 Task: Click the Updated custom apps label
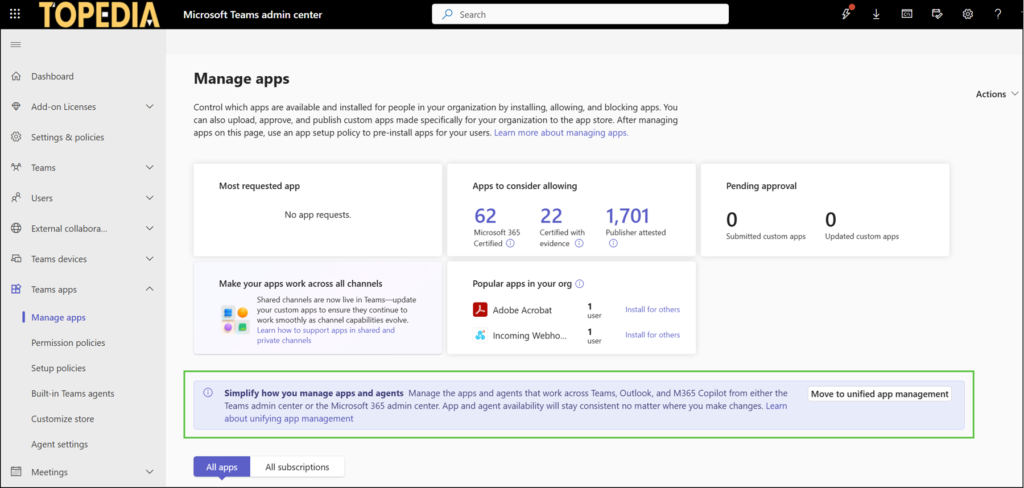862,236
